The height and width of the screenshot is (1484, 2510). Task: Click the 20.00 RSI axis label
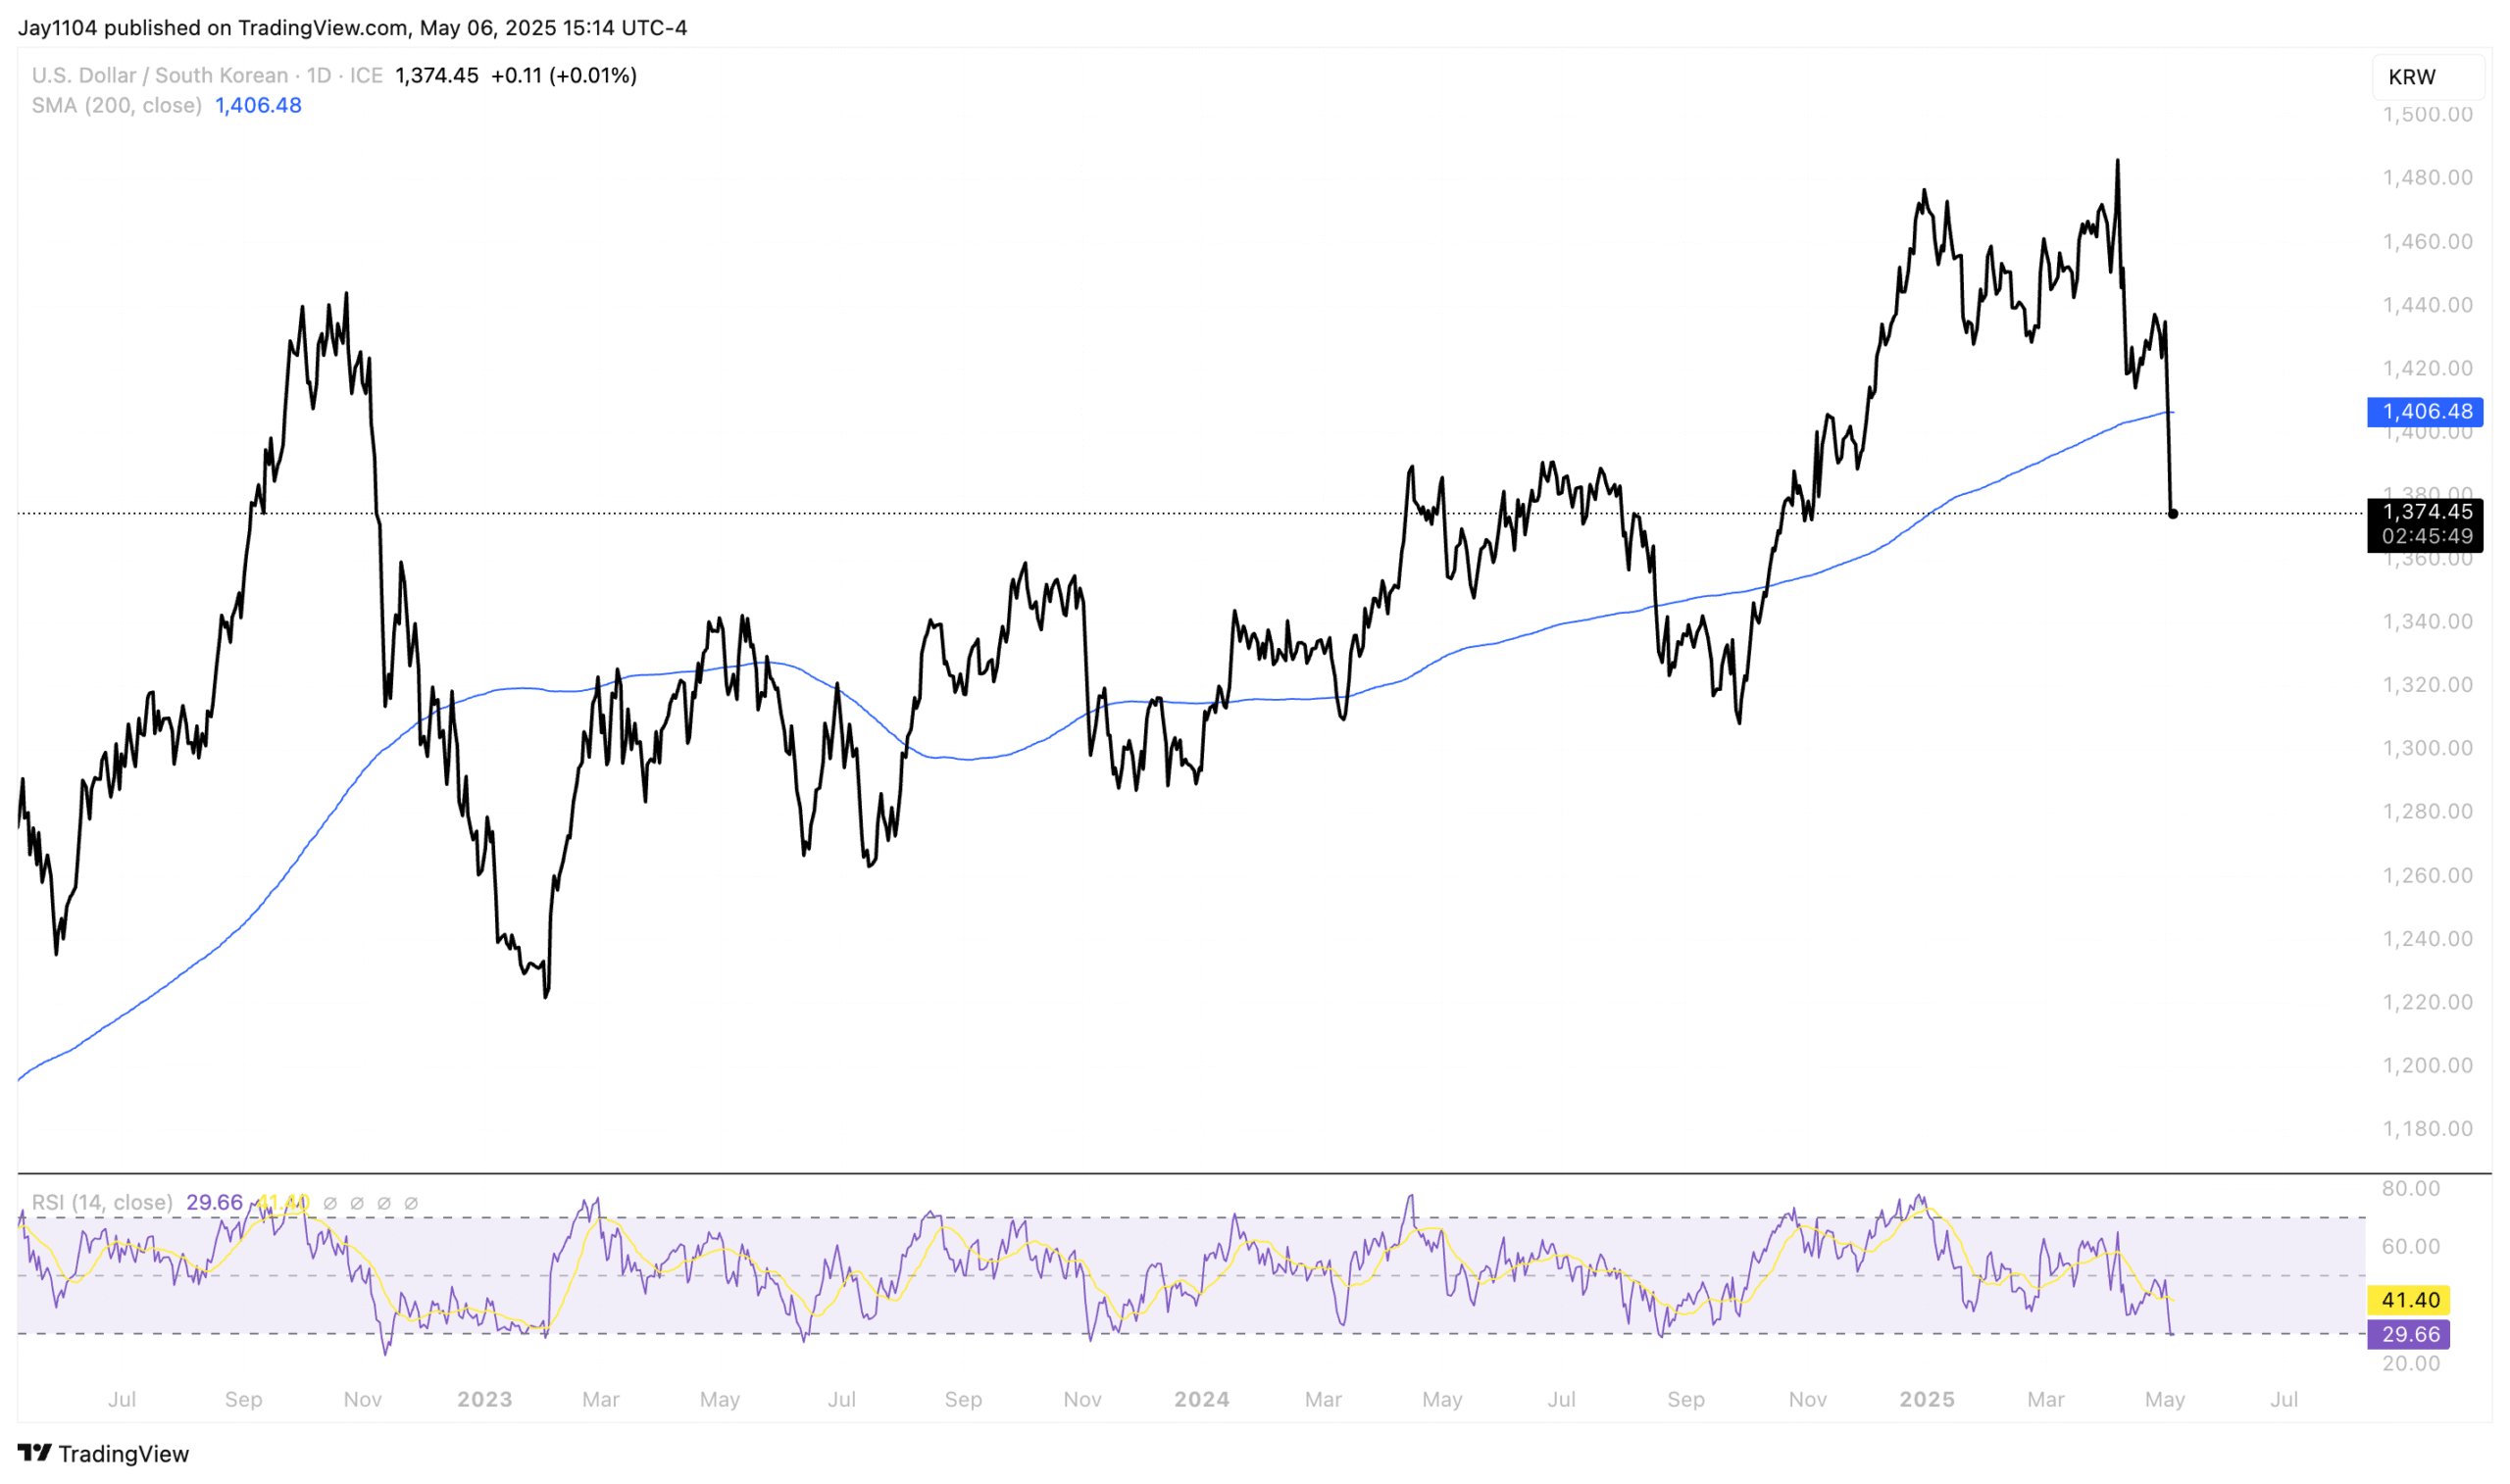(x=2411, y=1363)
